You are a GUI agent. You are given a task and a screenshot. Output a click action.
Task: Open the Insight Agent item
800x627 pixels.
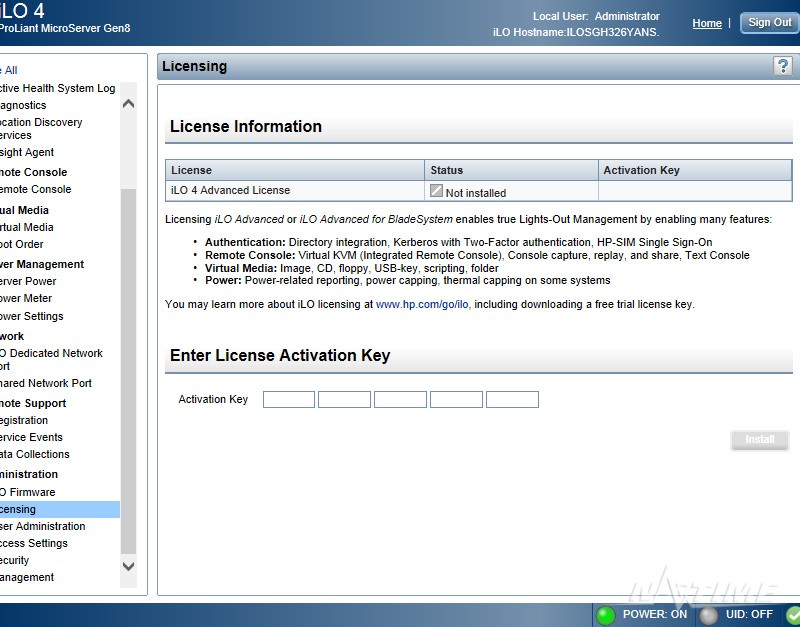[27, 152]
